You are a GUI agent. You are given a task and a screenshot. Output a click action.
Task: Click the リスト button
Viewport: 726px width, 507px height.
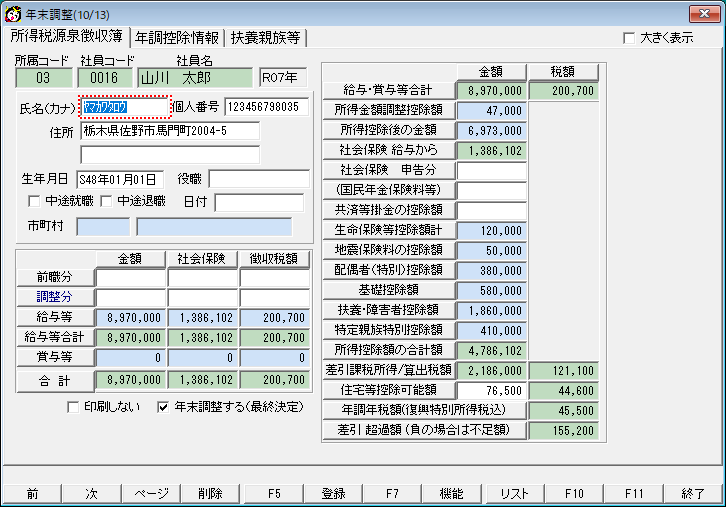[513, 494]
